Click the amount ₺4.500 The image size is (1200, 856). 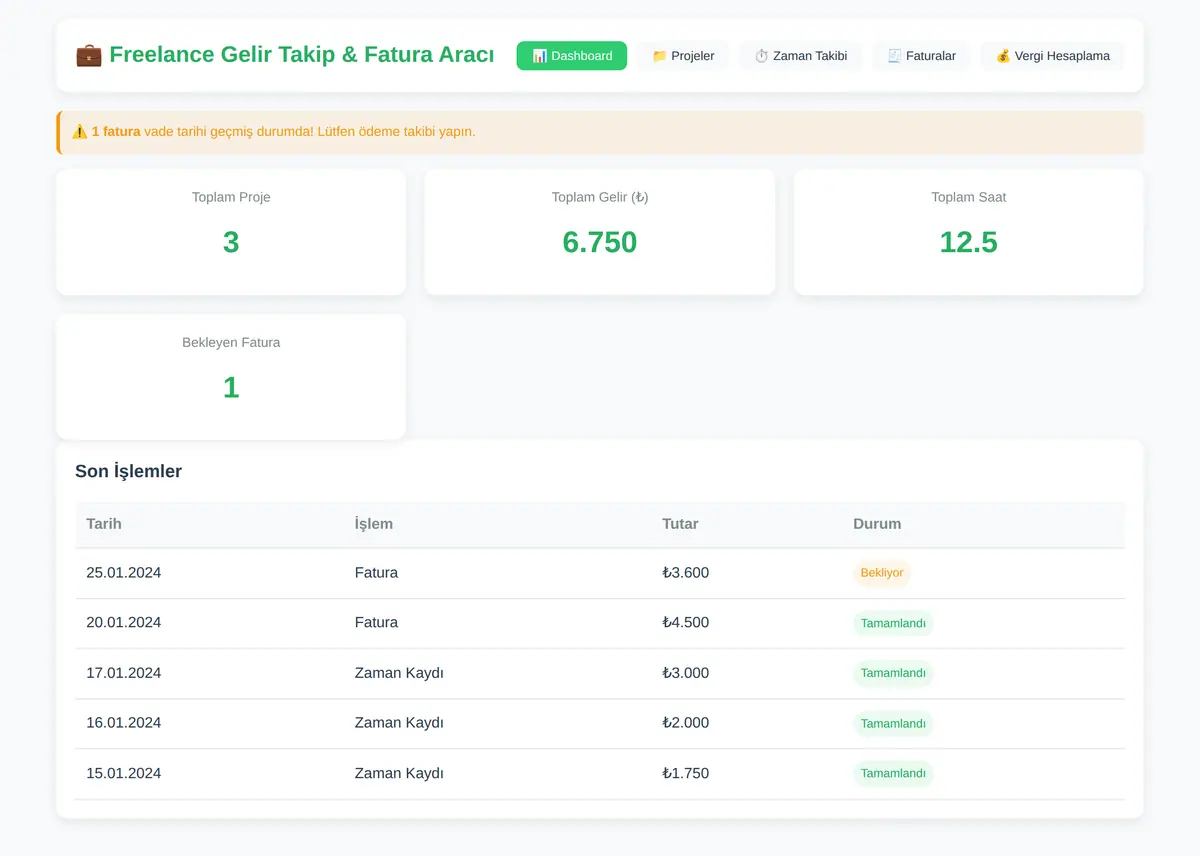coord(686,623)
